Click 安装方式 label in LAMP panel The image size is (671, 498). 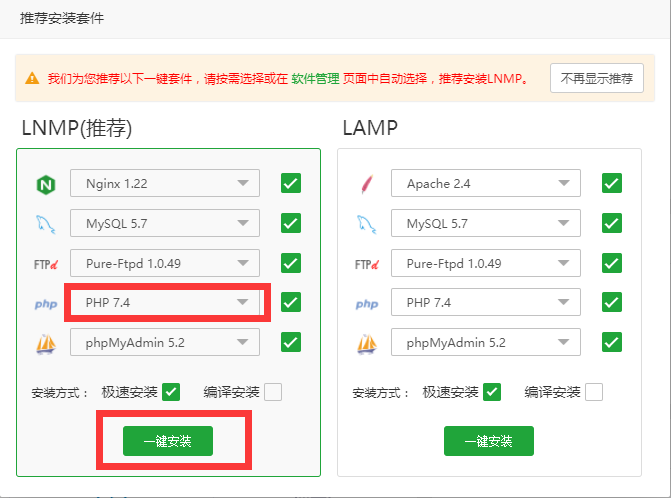click(380, 392)
